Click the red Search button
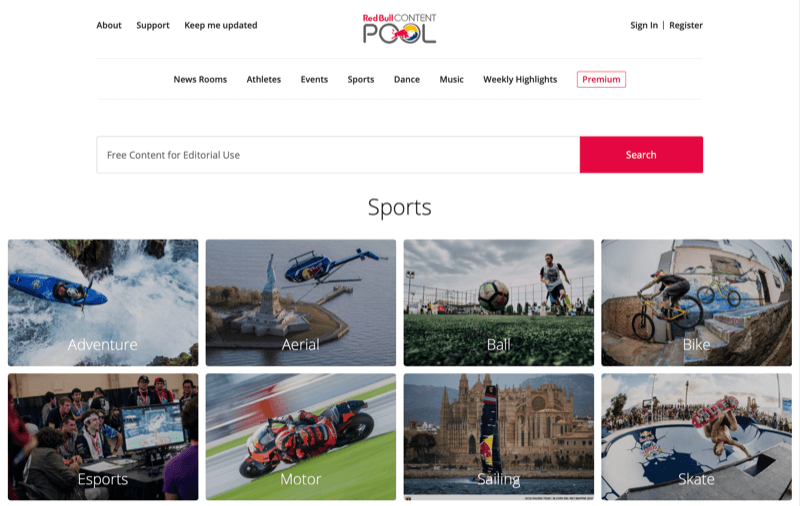The image size is (800, 506). (641, 155)
